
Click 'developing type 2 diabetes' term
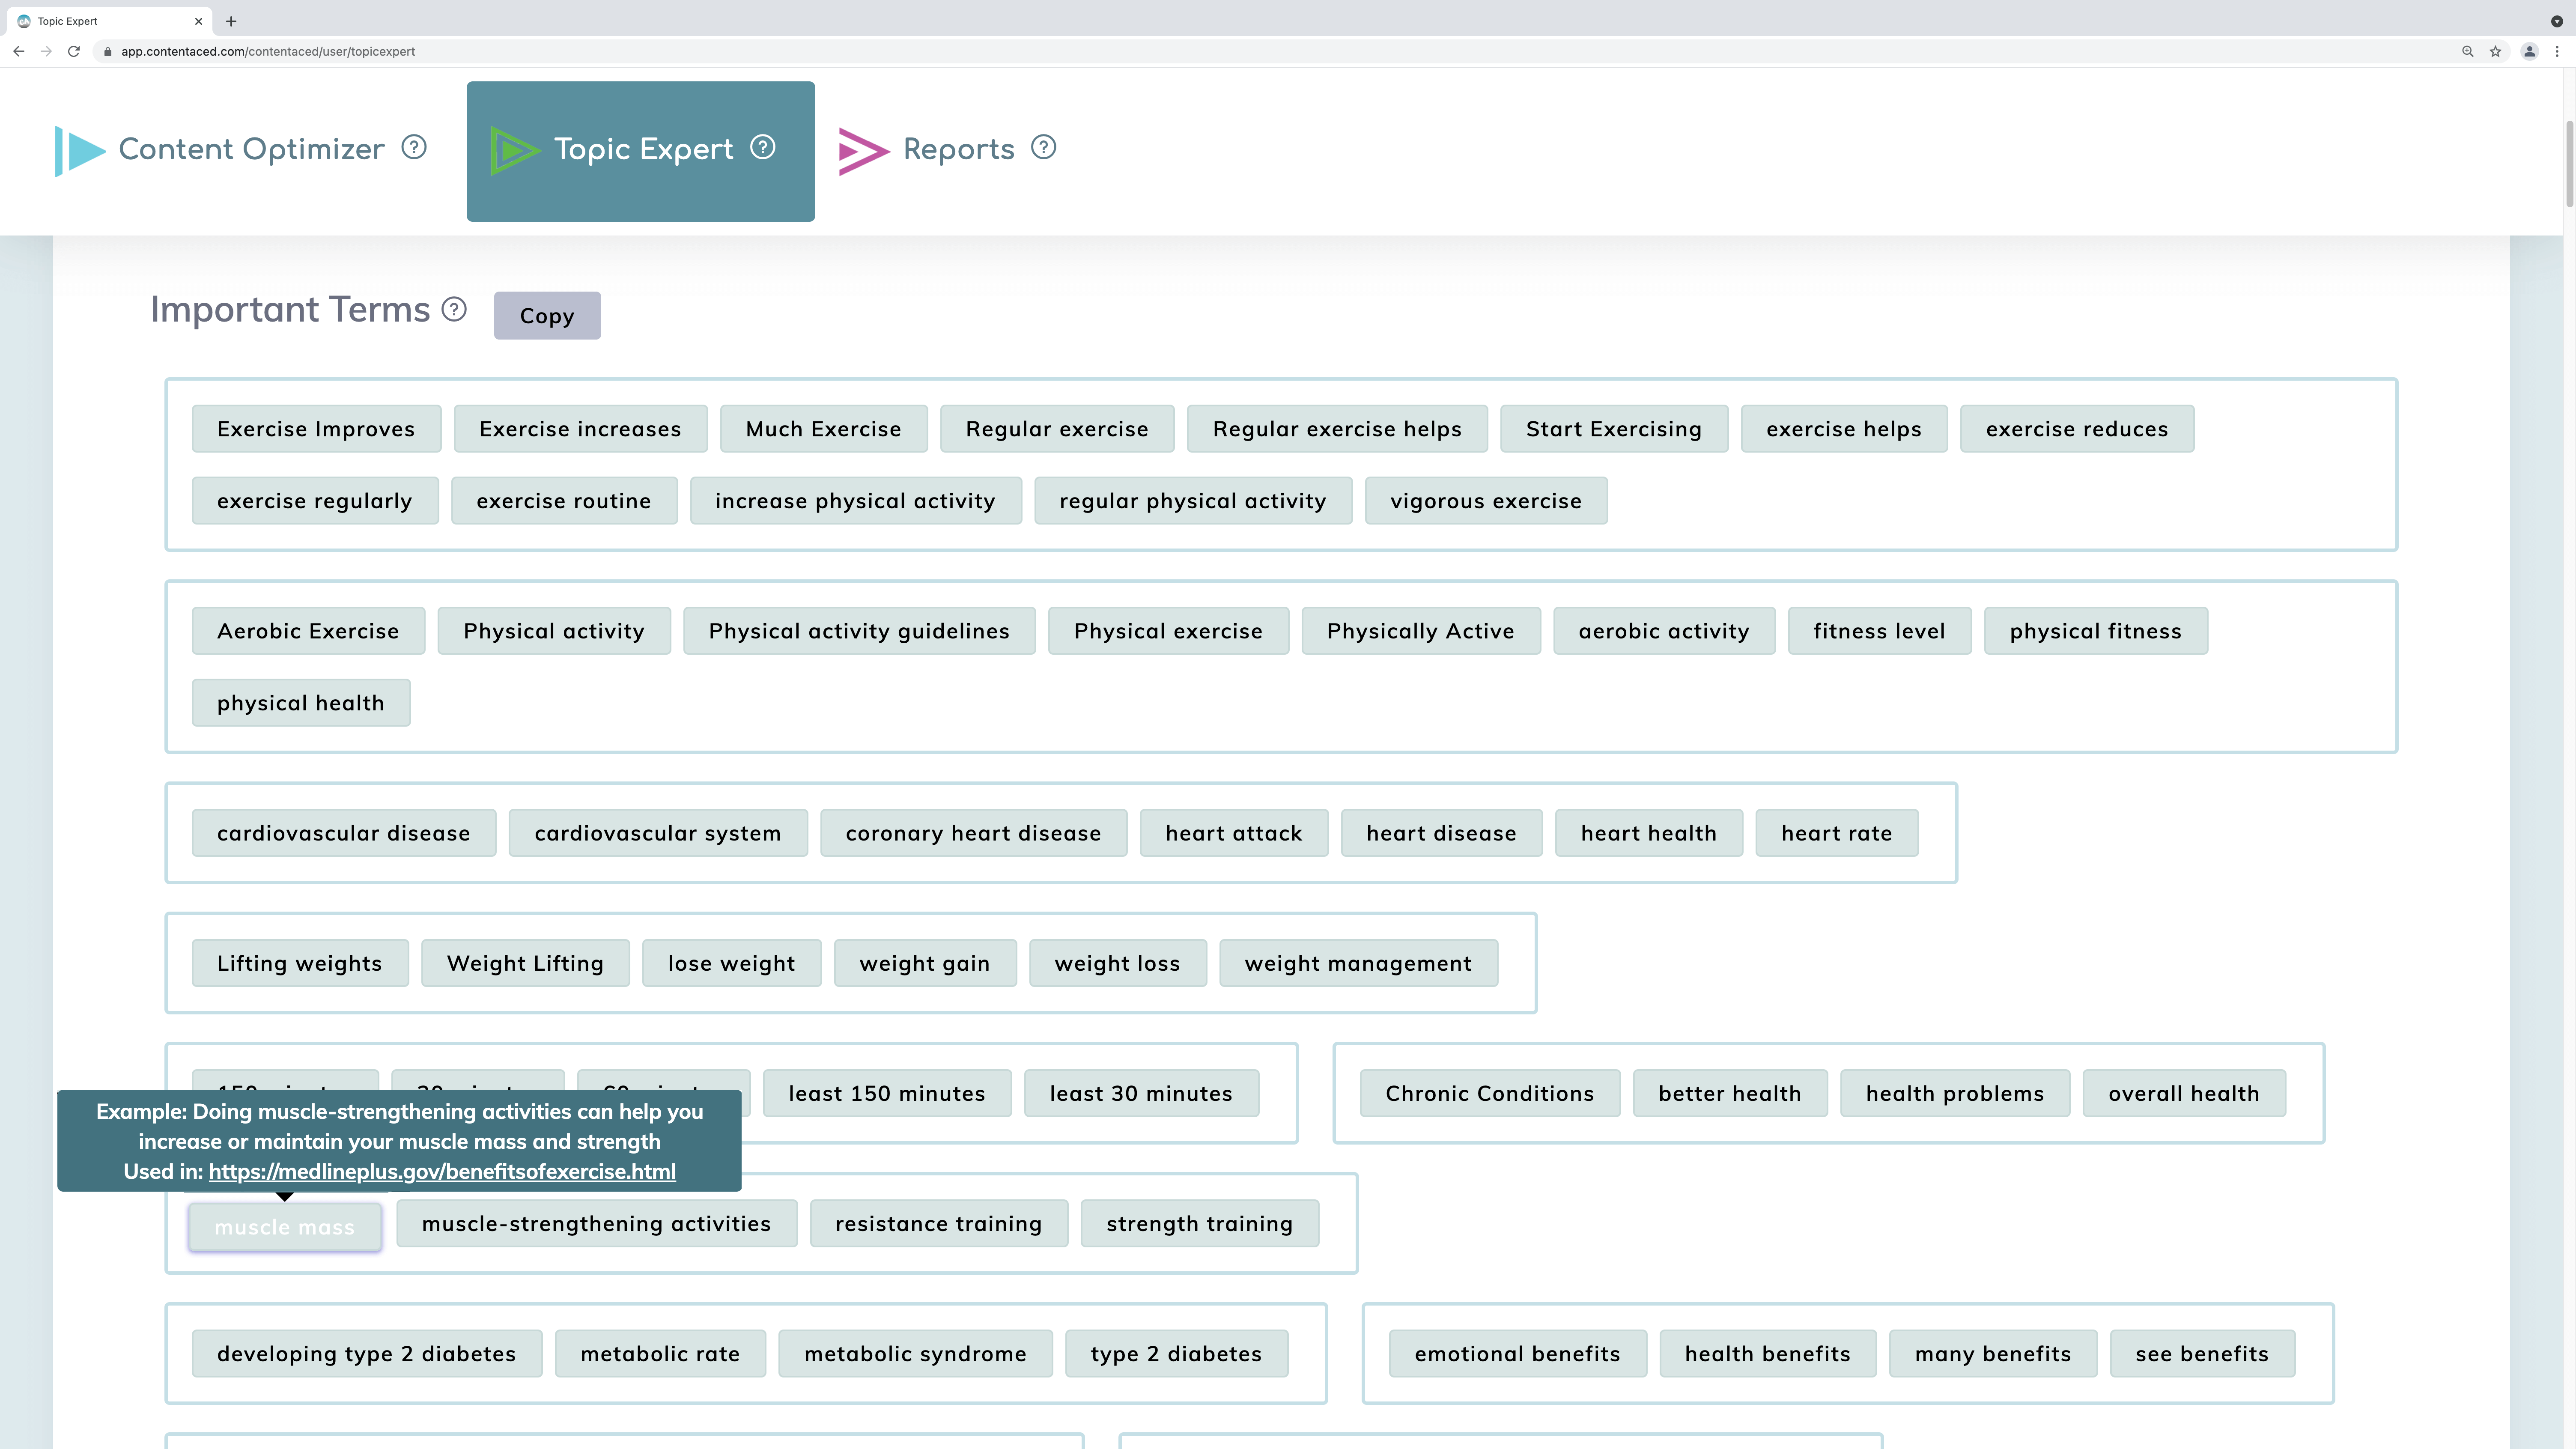coord(367,1353)
